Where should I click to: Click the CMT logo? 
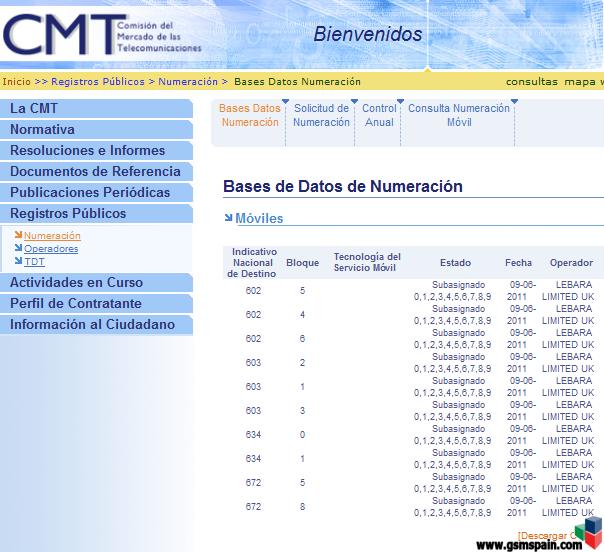tap(102, 34)
